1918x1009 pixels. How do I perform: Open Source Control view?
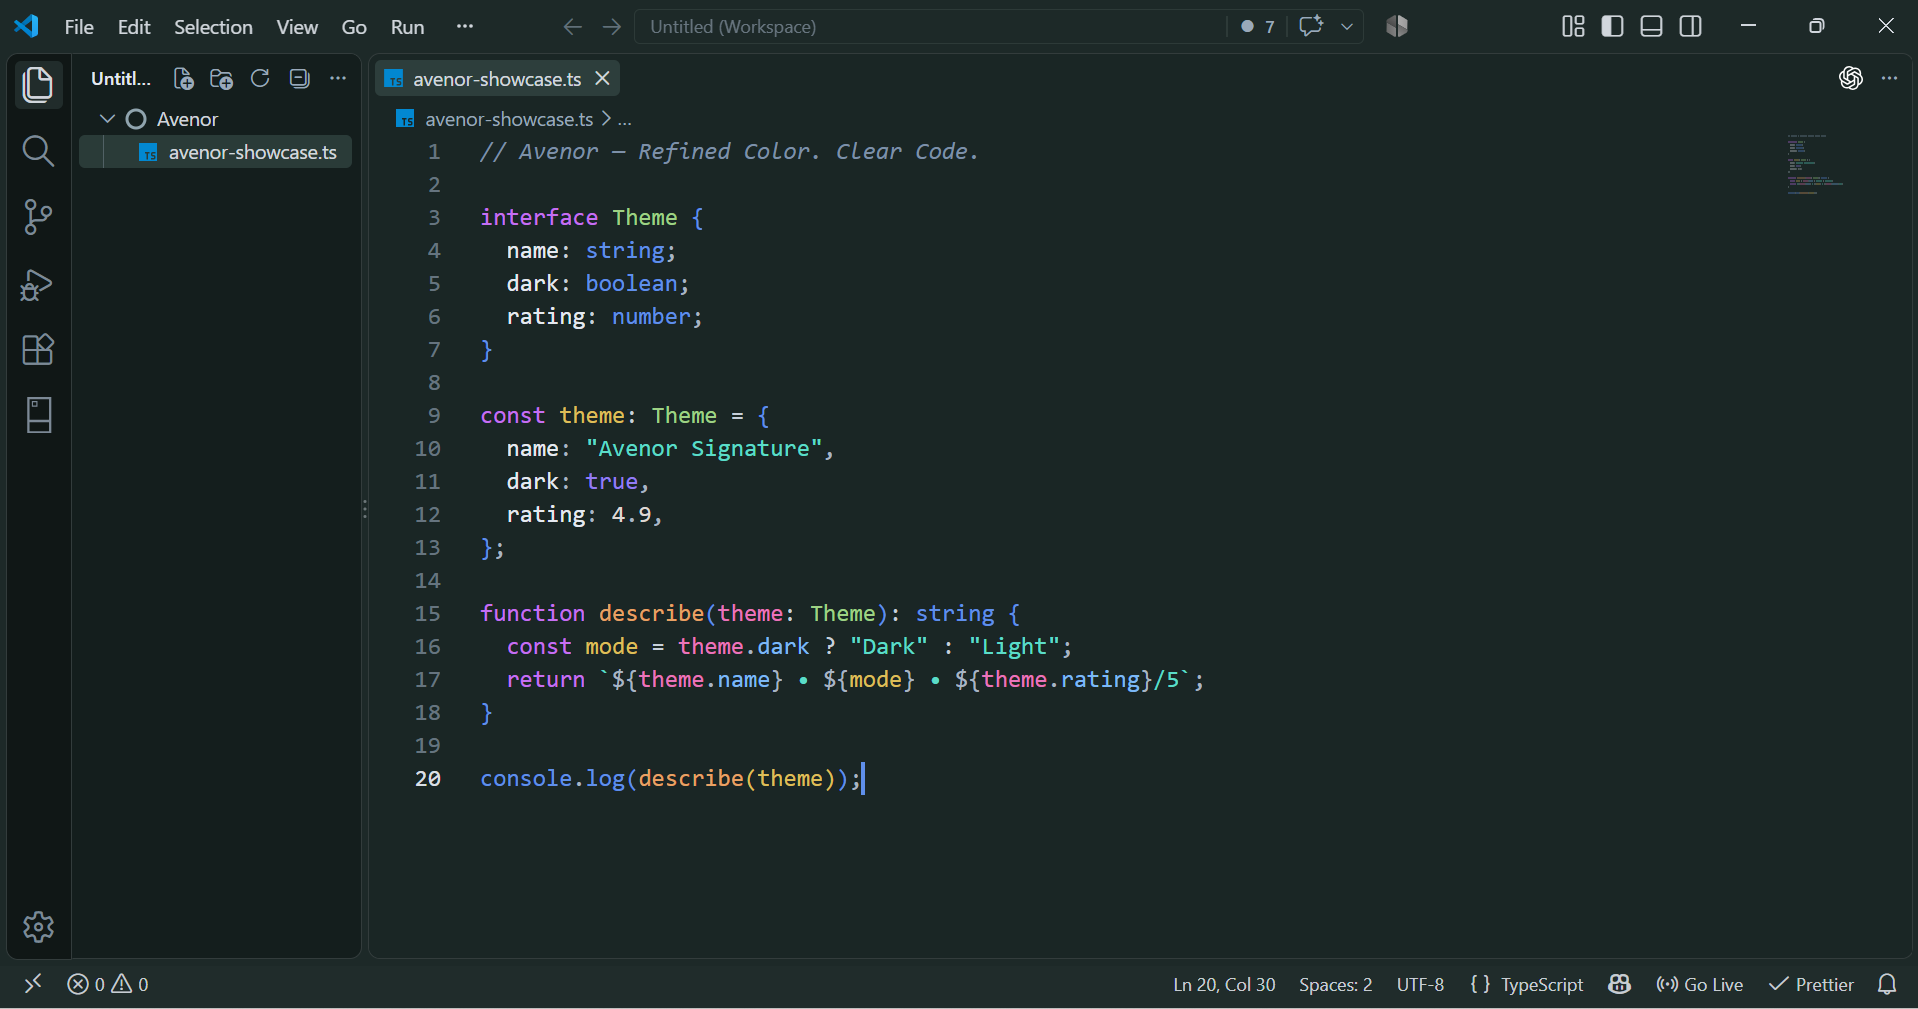click(38, 217)
